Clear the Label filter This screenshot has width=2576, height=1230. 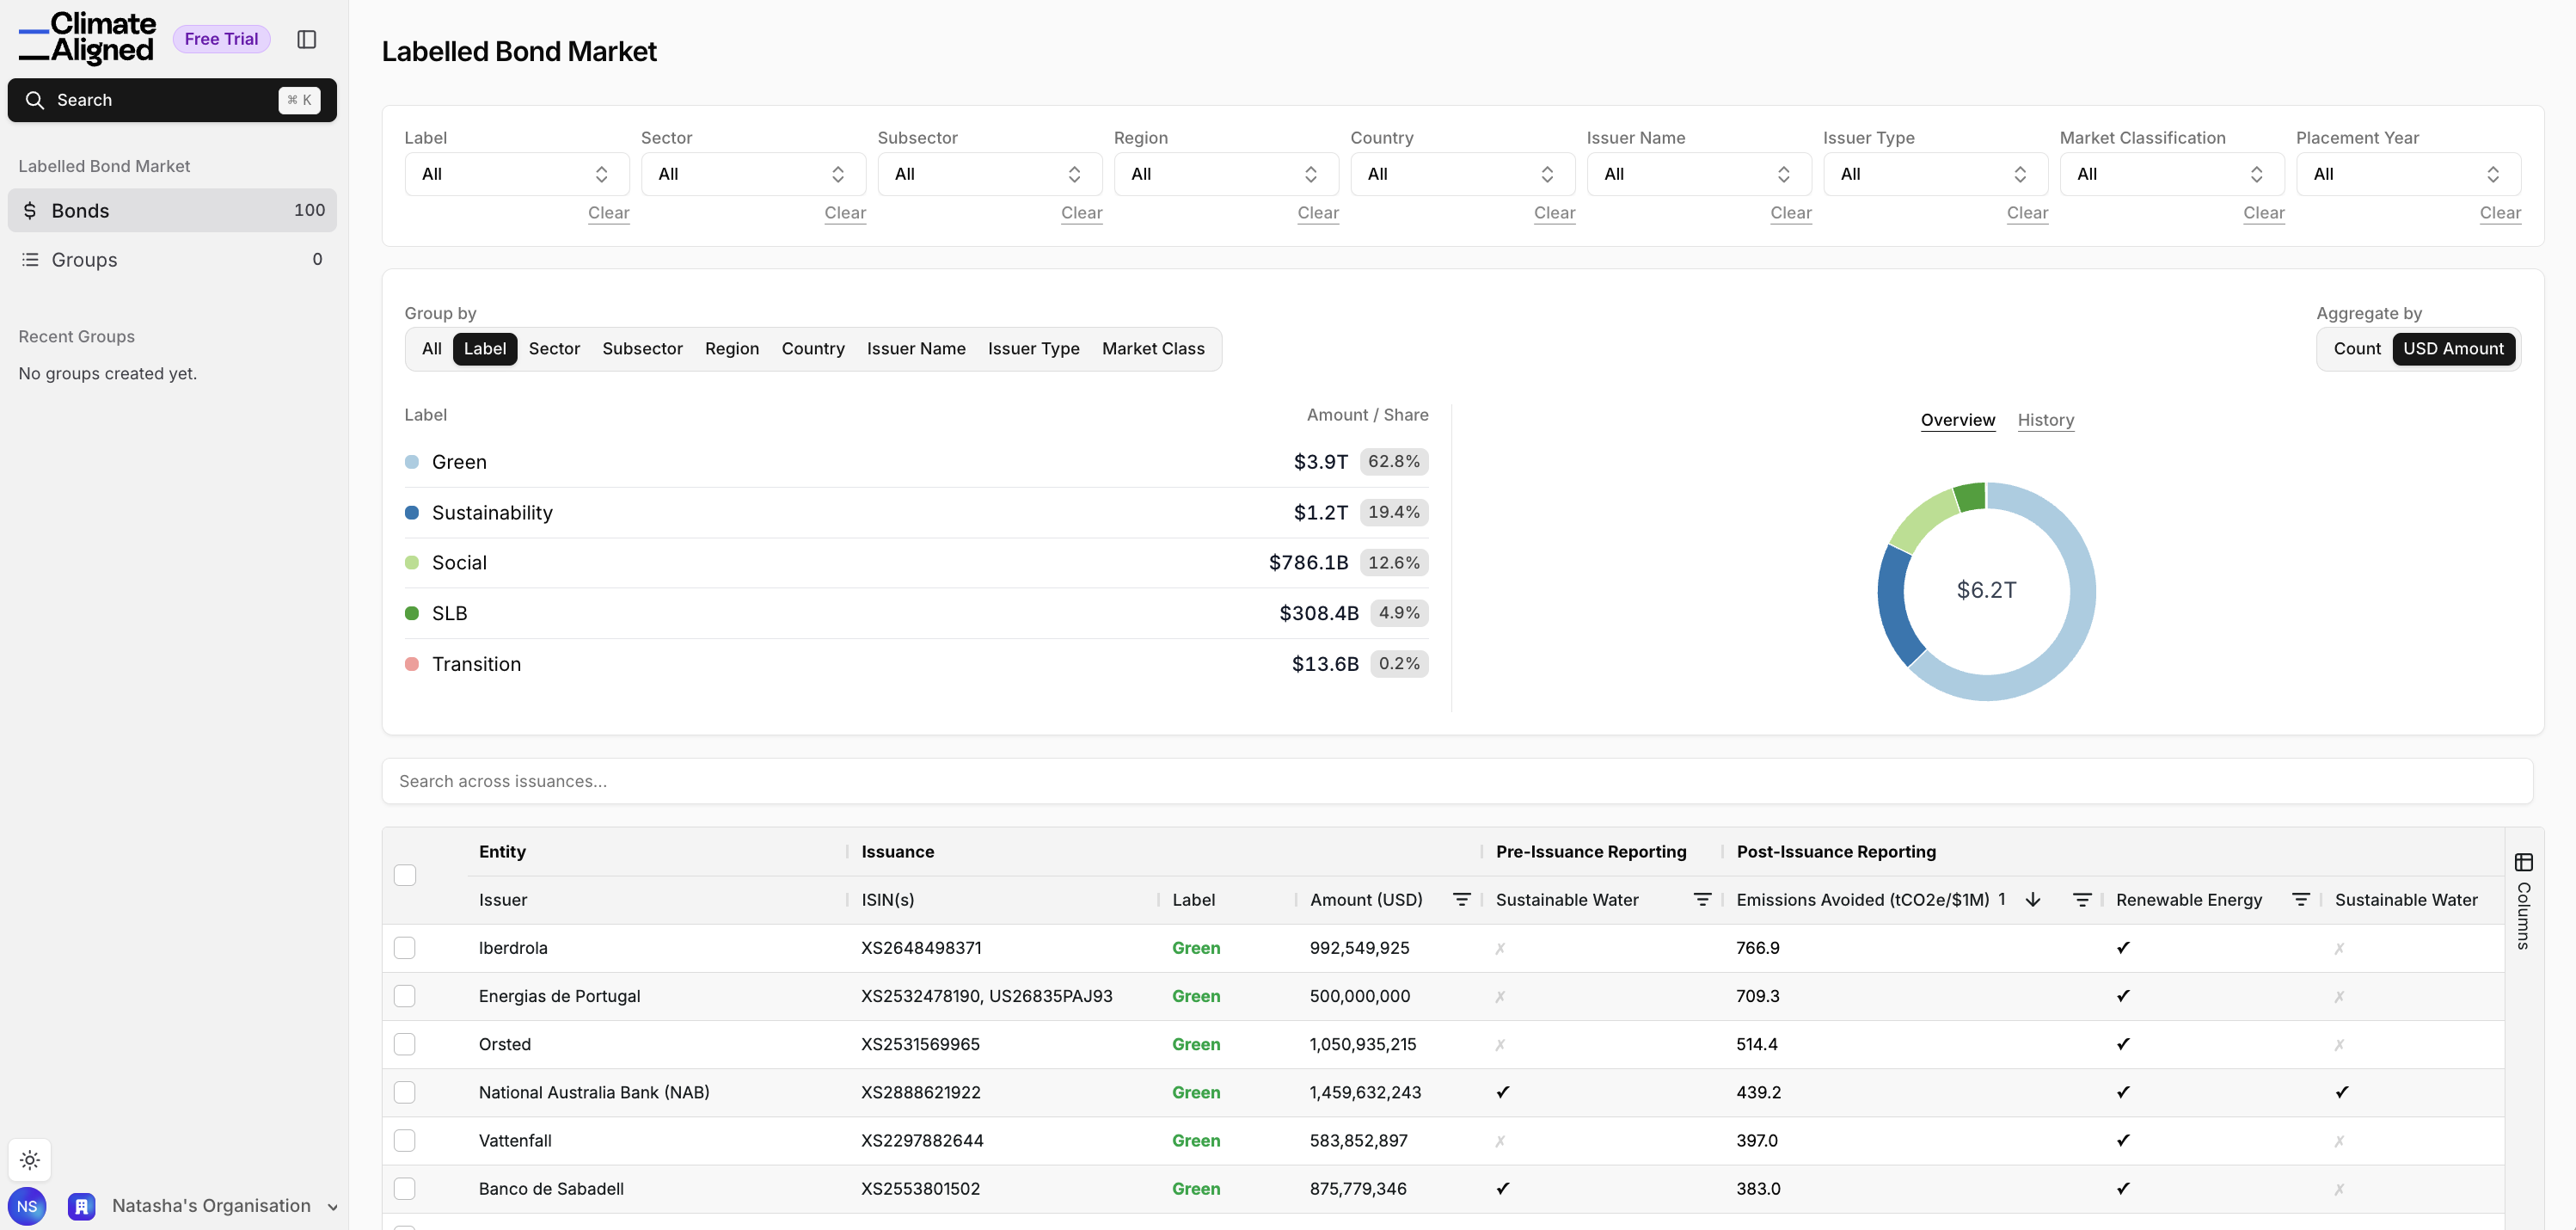pyautogui.click(x=608, y=213)
